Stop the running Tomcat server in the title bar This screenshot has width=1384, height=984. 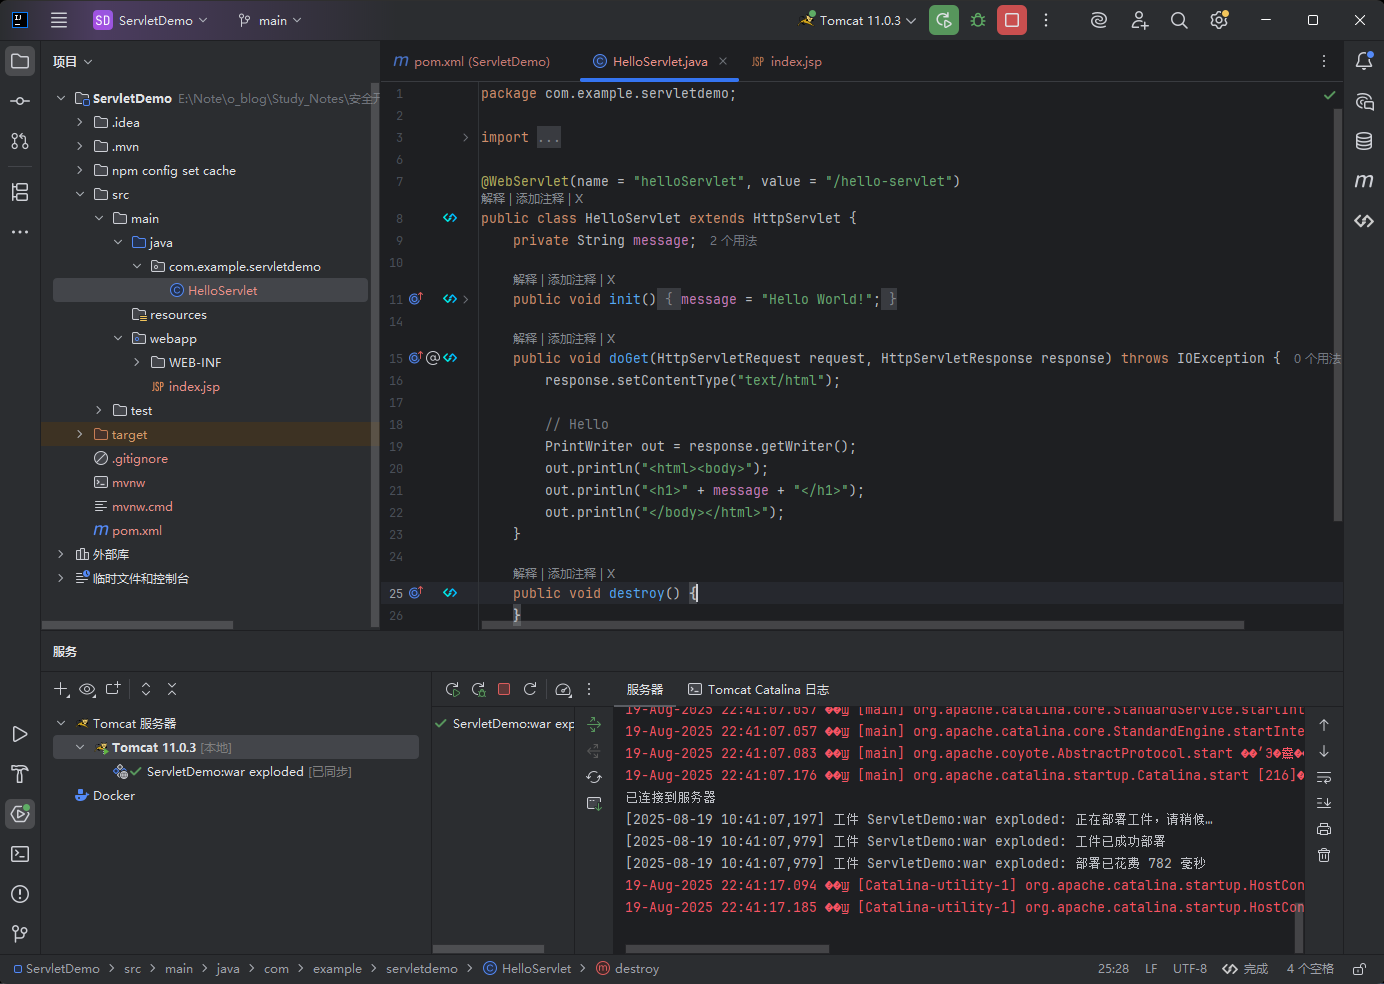pos(1012,20)
